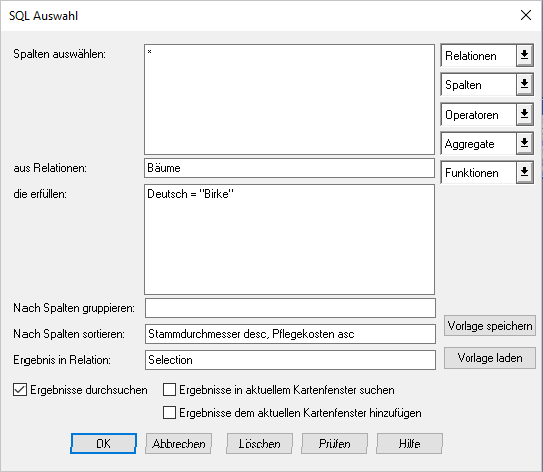Open Hilfe for the SQL dialog
This screenshot has height=472, width=543.
(x=409, y=443)
